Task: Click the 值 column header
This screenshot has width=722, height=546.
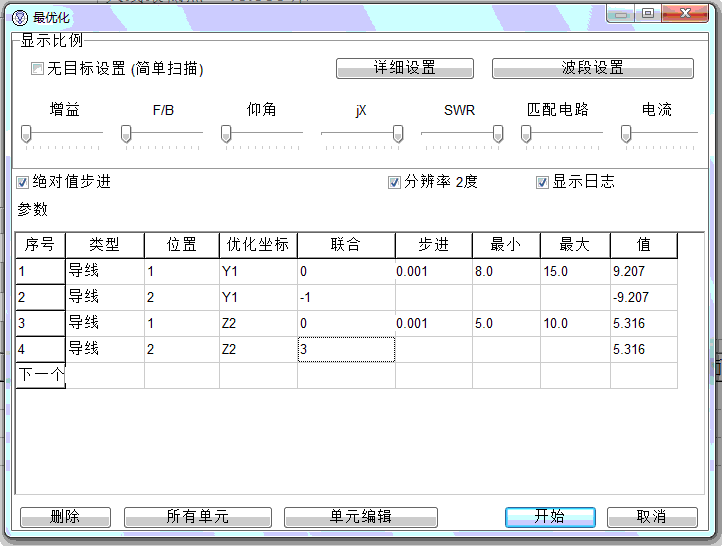Action: 644,245
